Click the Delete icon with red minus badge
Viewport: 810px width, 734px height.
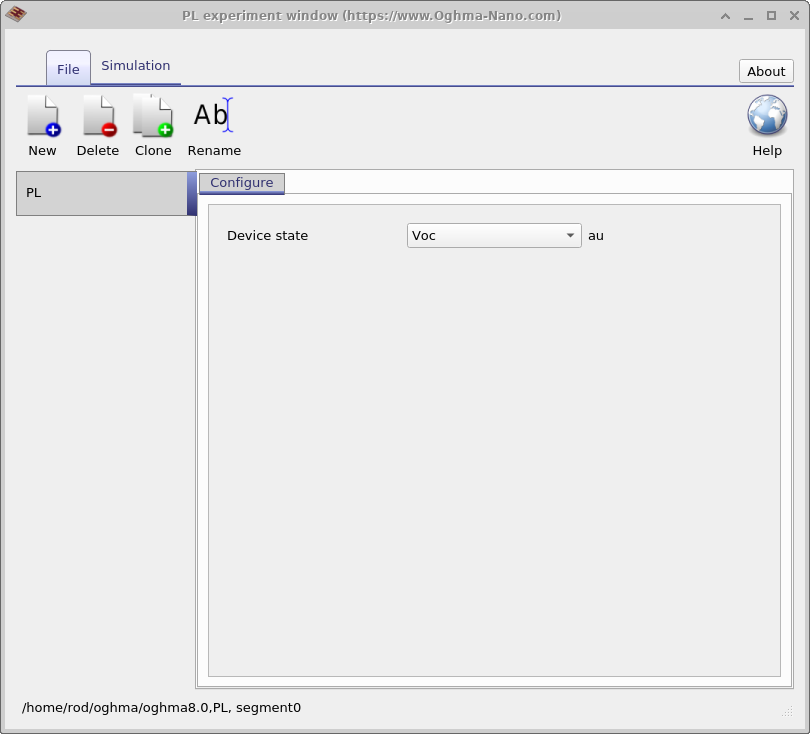(x=97, y=115)
